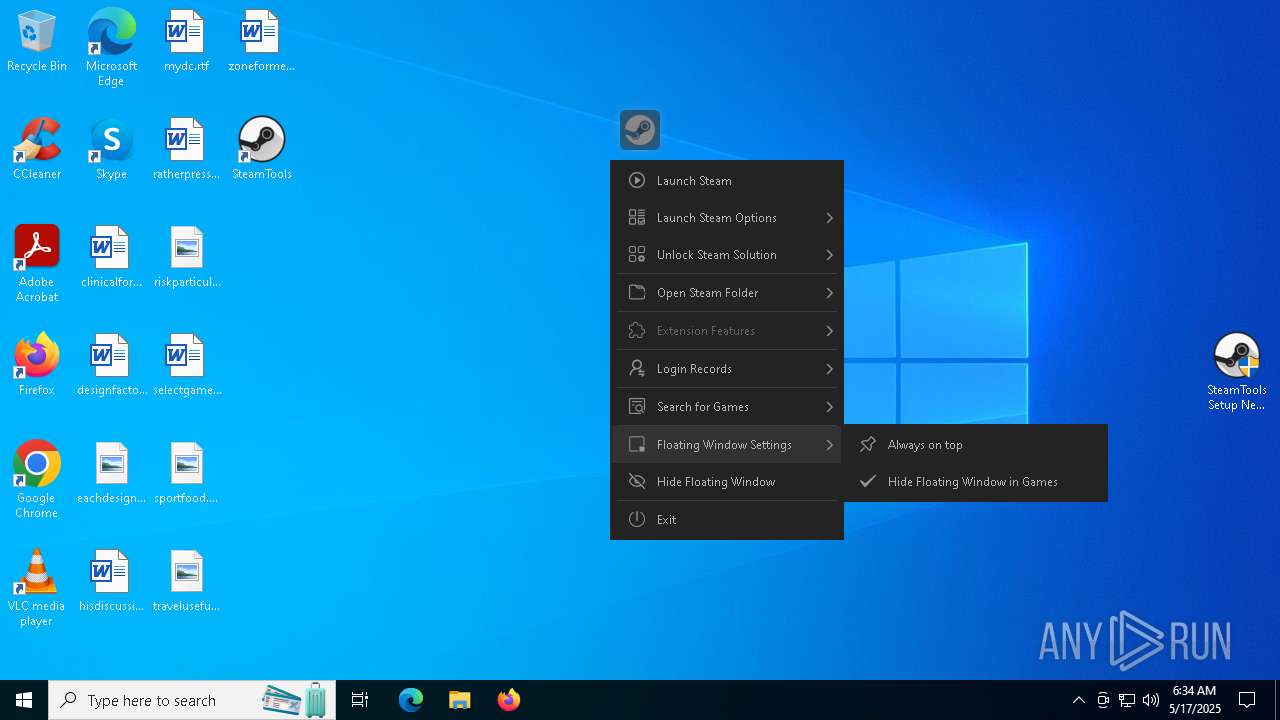Click the volume speaker tray icon

coord(1150,700)
